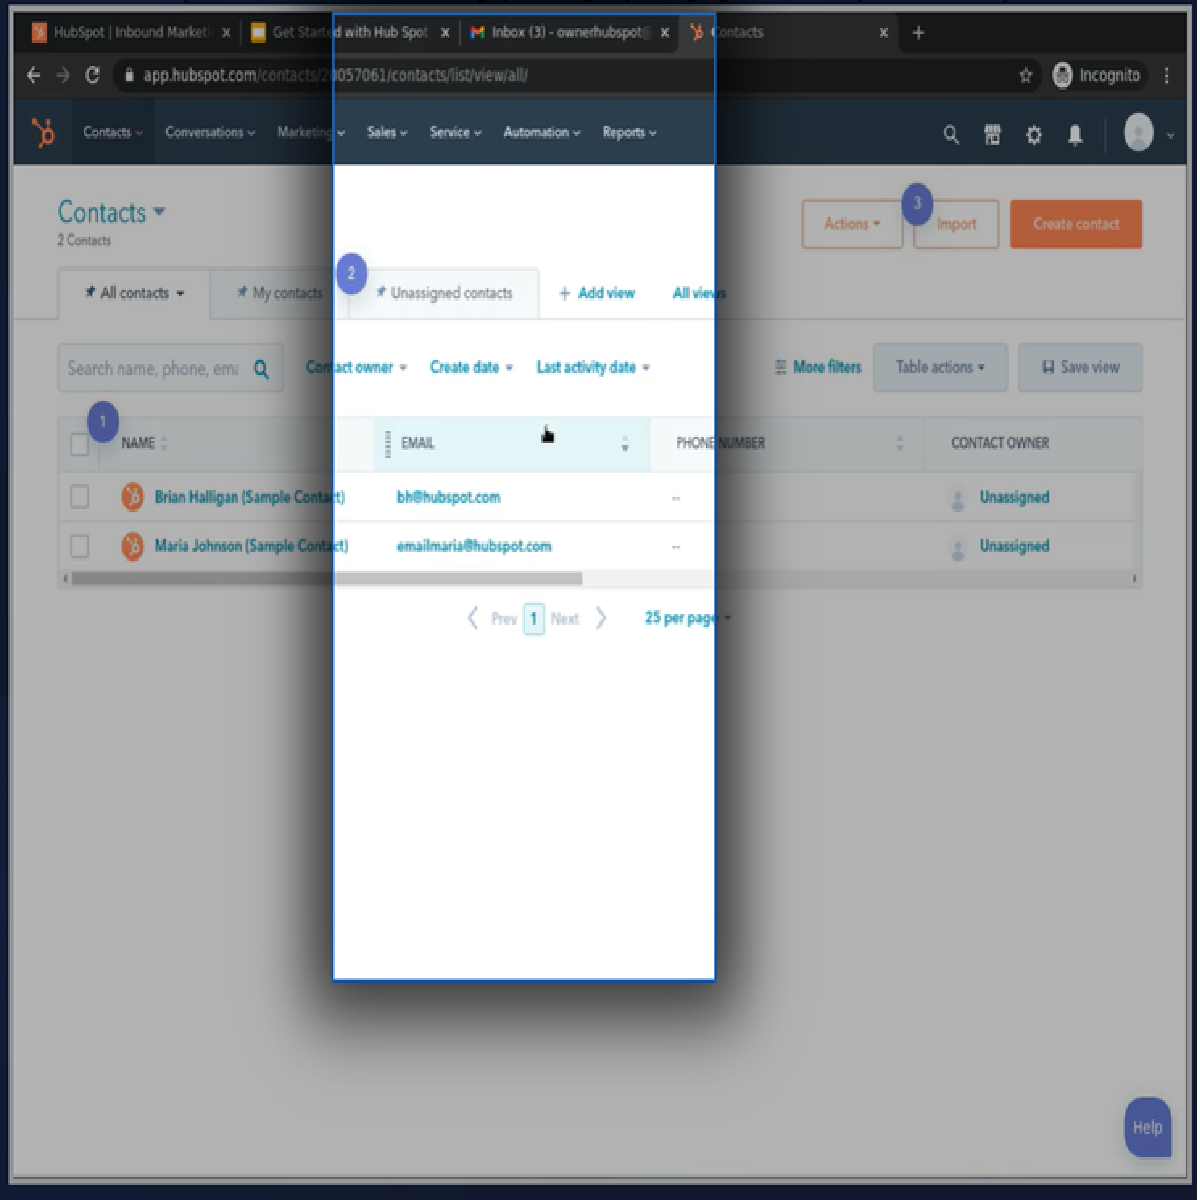The width and height of the screenshot is (1200, 1200).
Task: Open the Marketplace icon in navbar
Action: click(992, 134)
